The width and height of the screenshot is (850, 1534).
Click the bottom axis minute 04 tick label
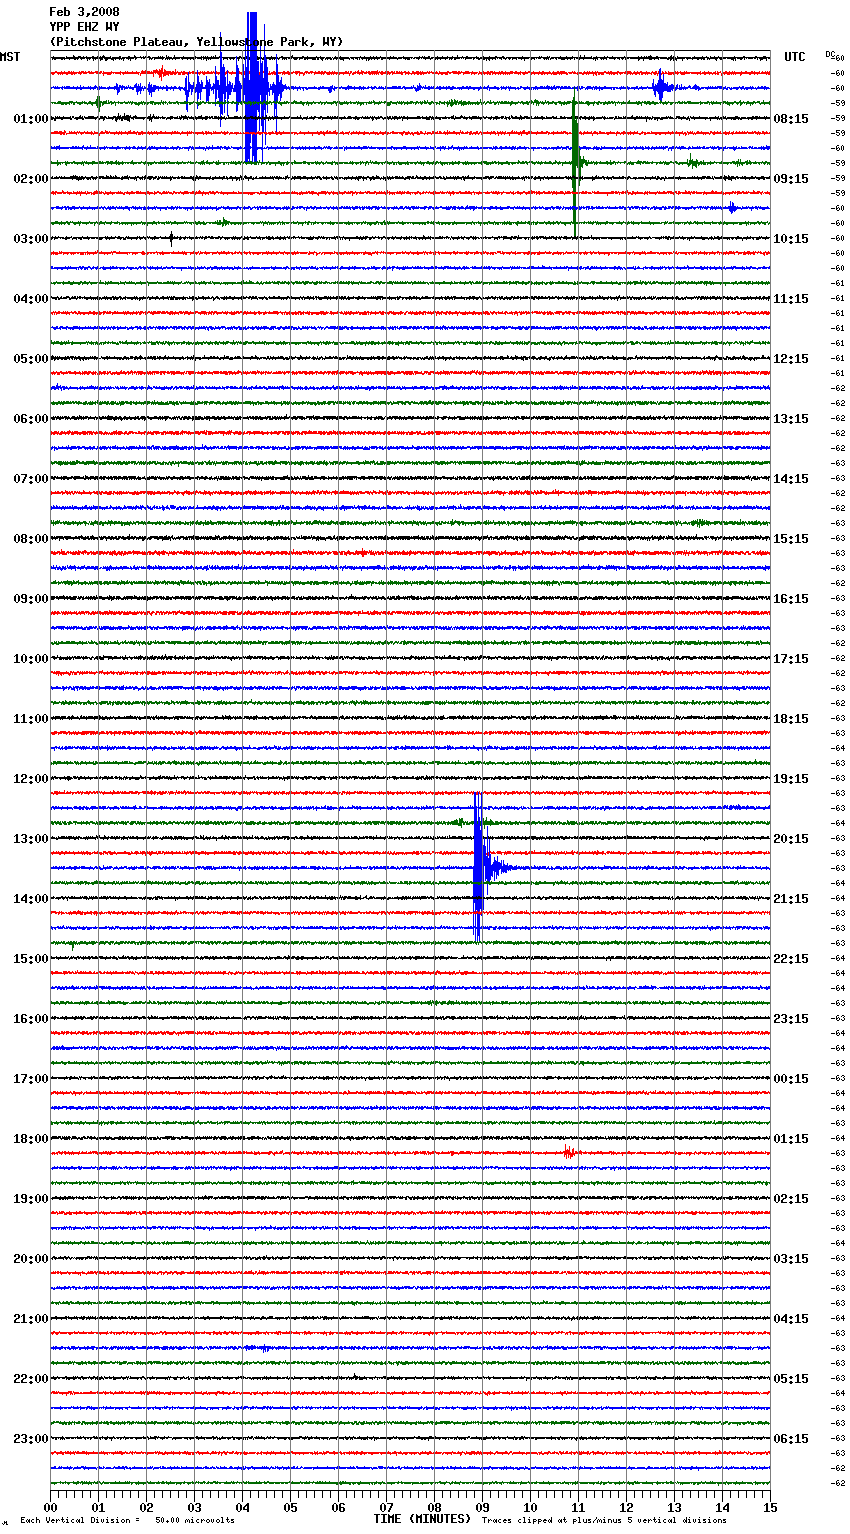pos(242,1508)
